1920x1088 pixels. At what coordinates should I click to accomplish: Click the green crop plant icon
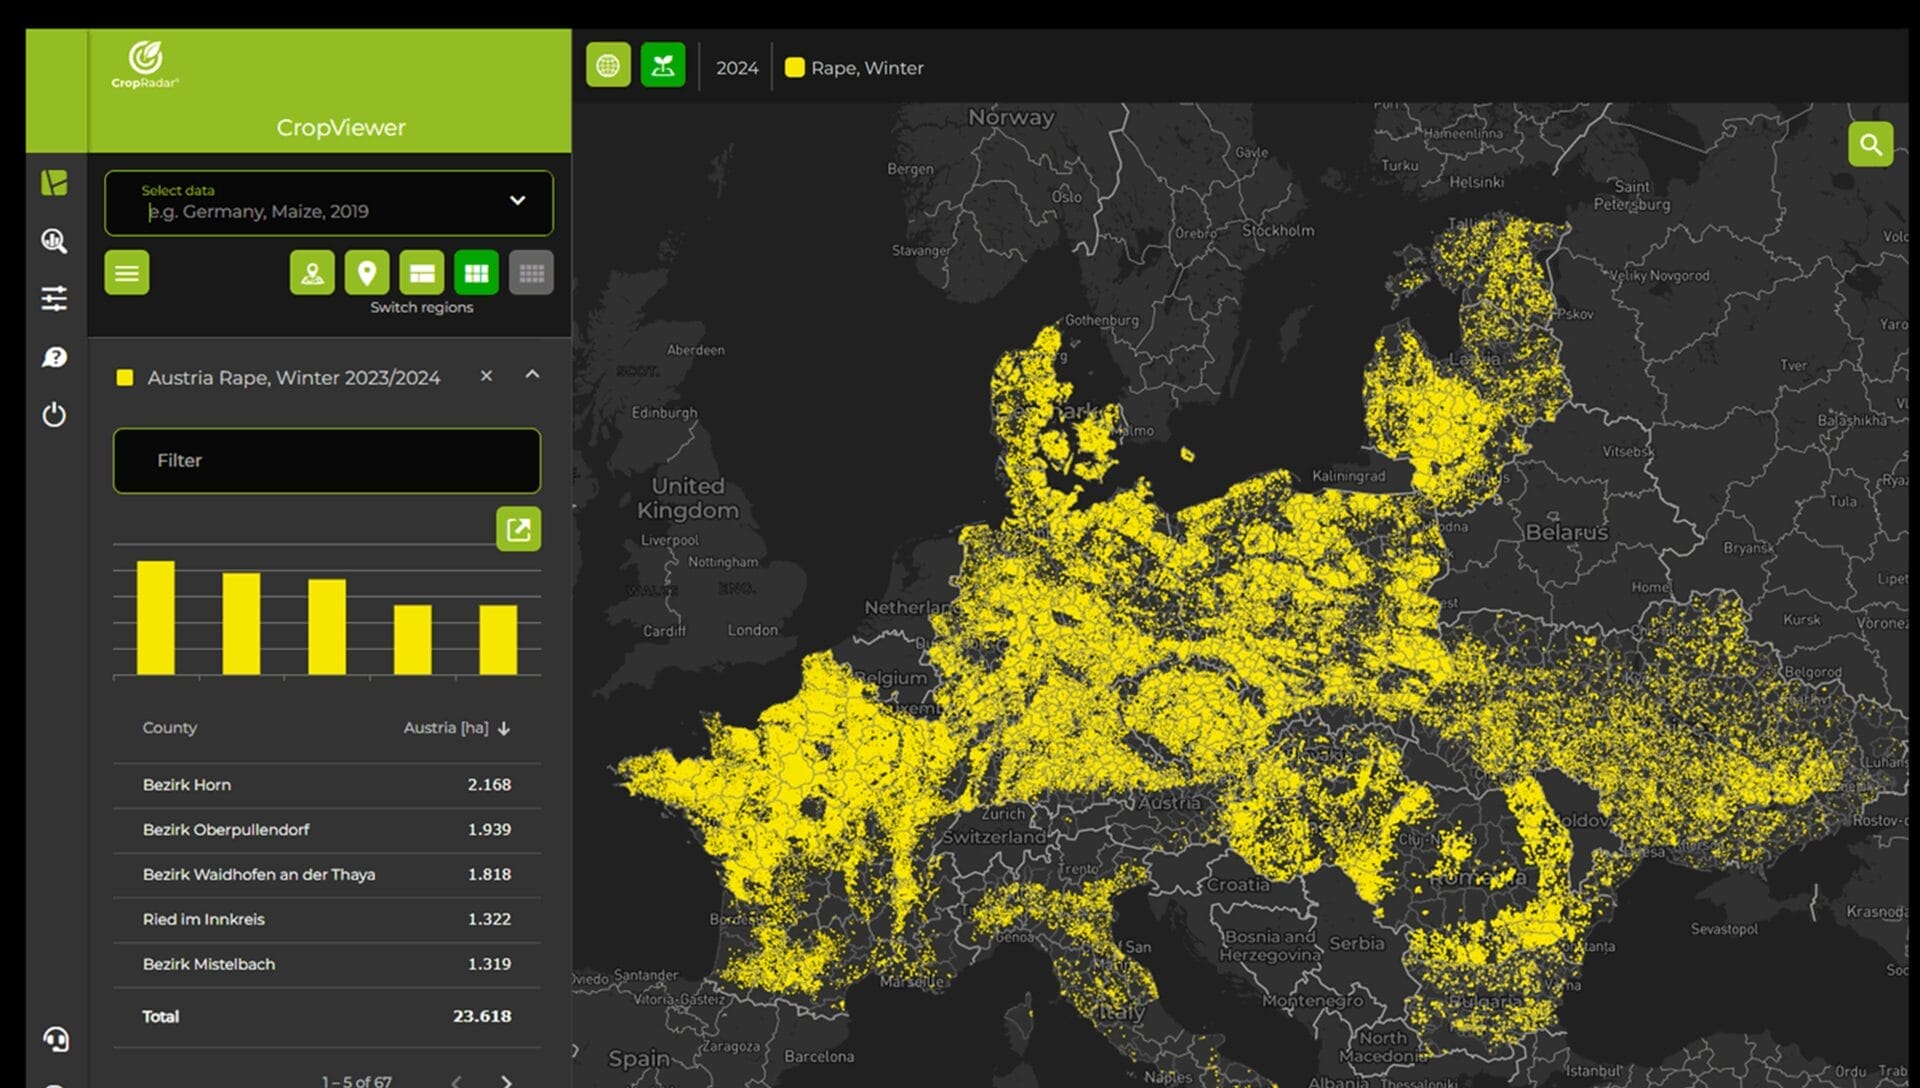[x=662, y=66]
